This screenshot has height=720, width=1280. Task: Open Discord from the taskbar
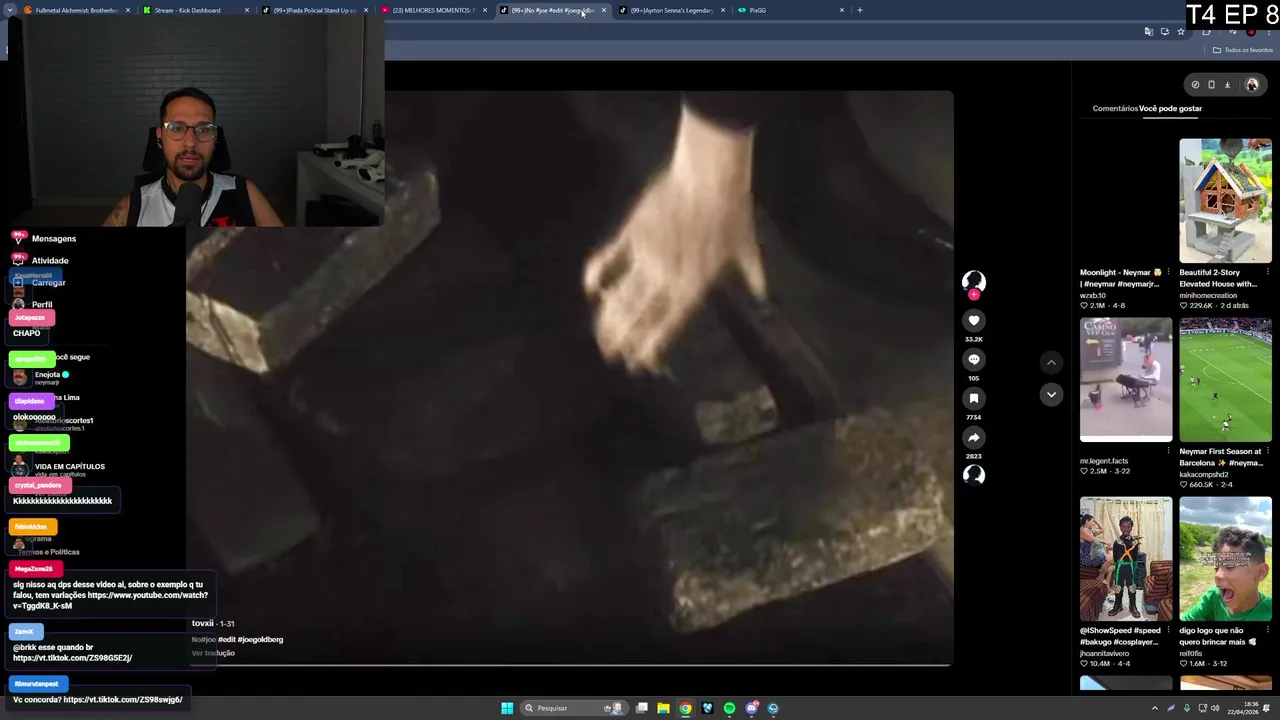(751, 708)
